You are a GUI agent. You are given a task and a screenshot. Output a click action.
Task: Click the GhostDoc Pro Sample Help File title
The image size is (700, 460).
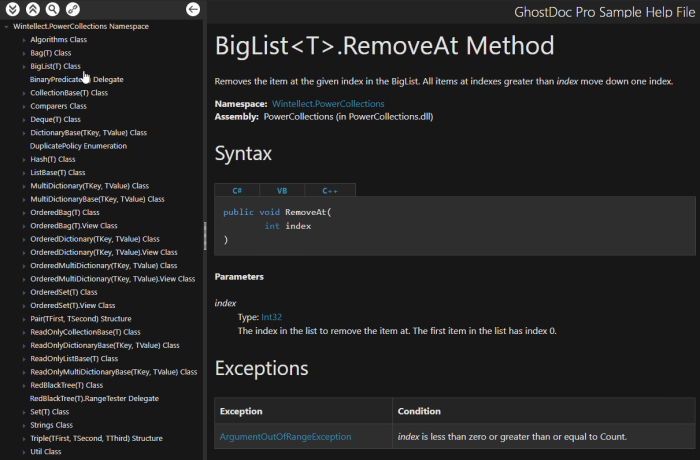(x=604, y=12)
